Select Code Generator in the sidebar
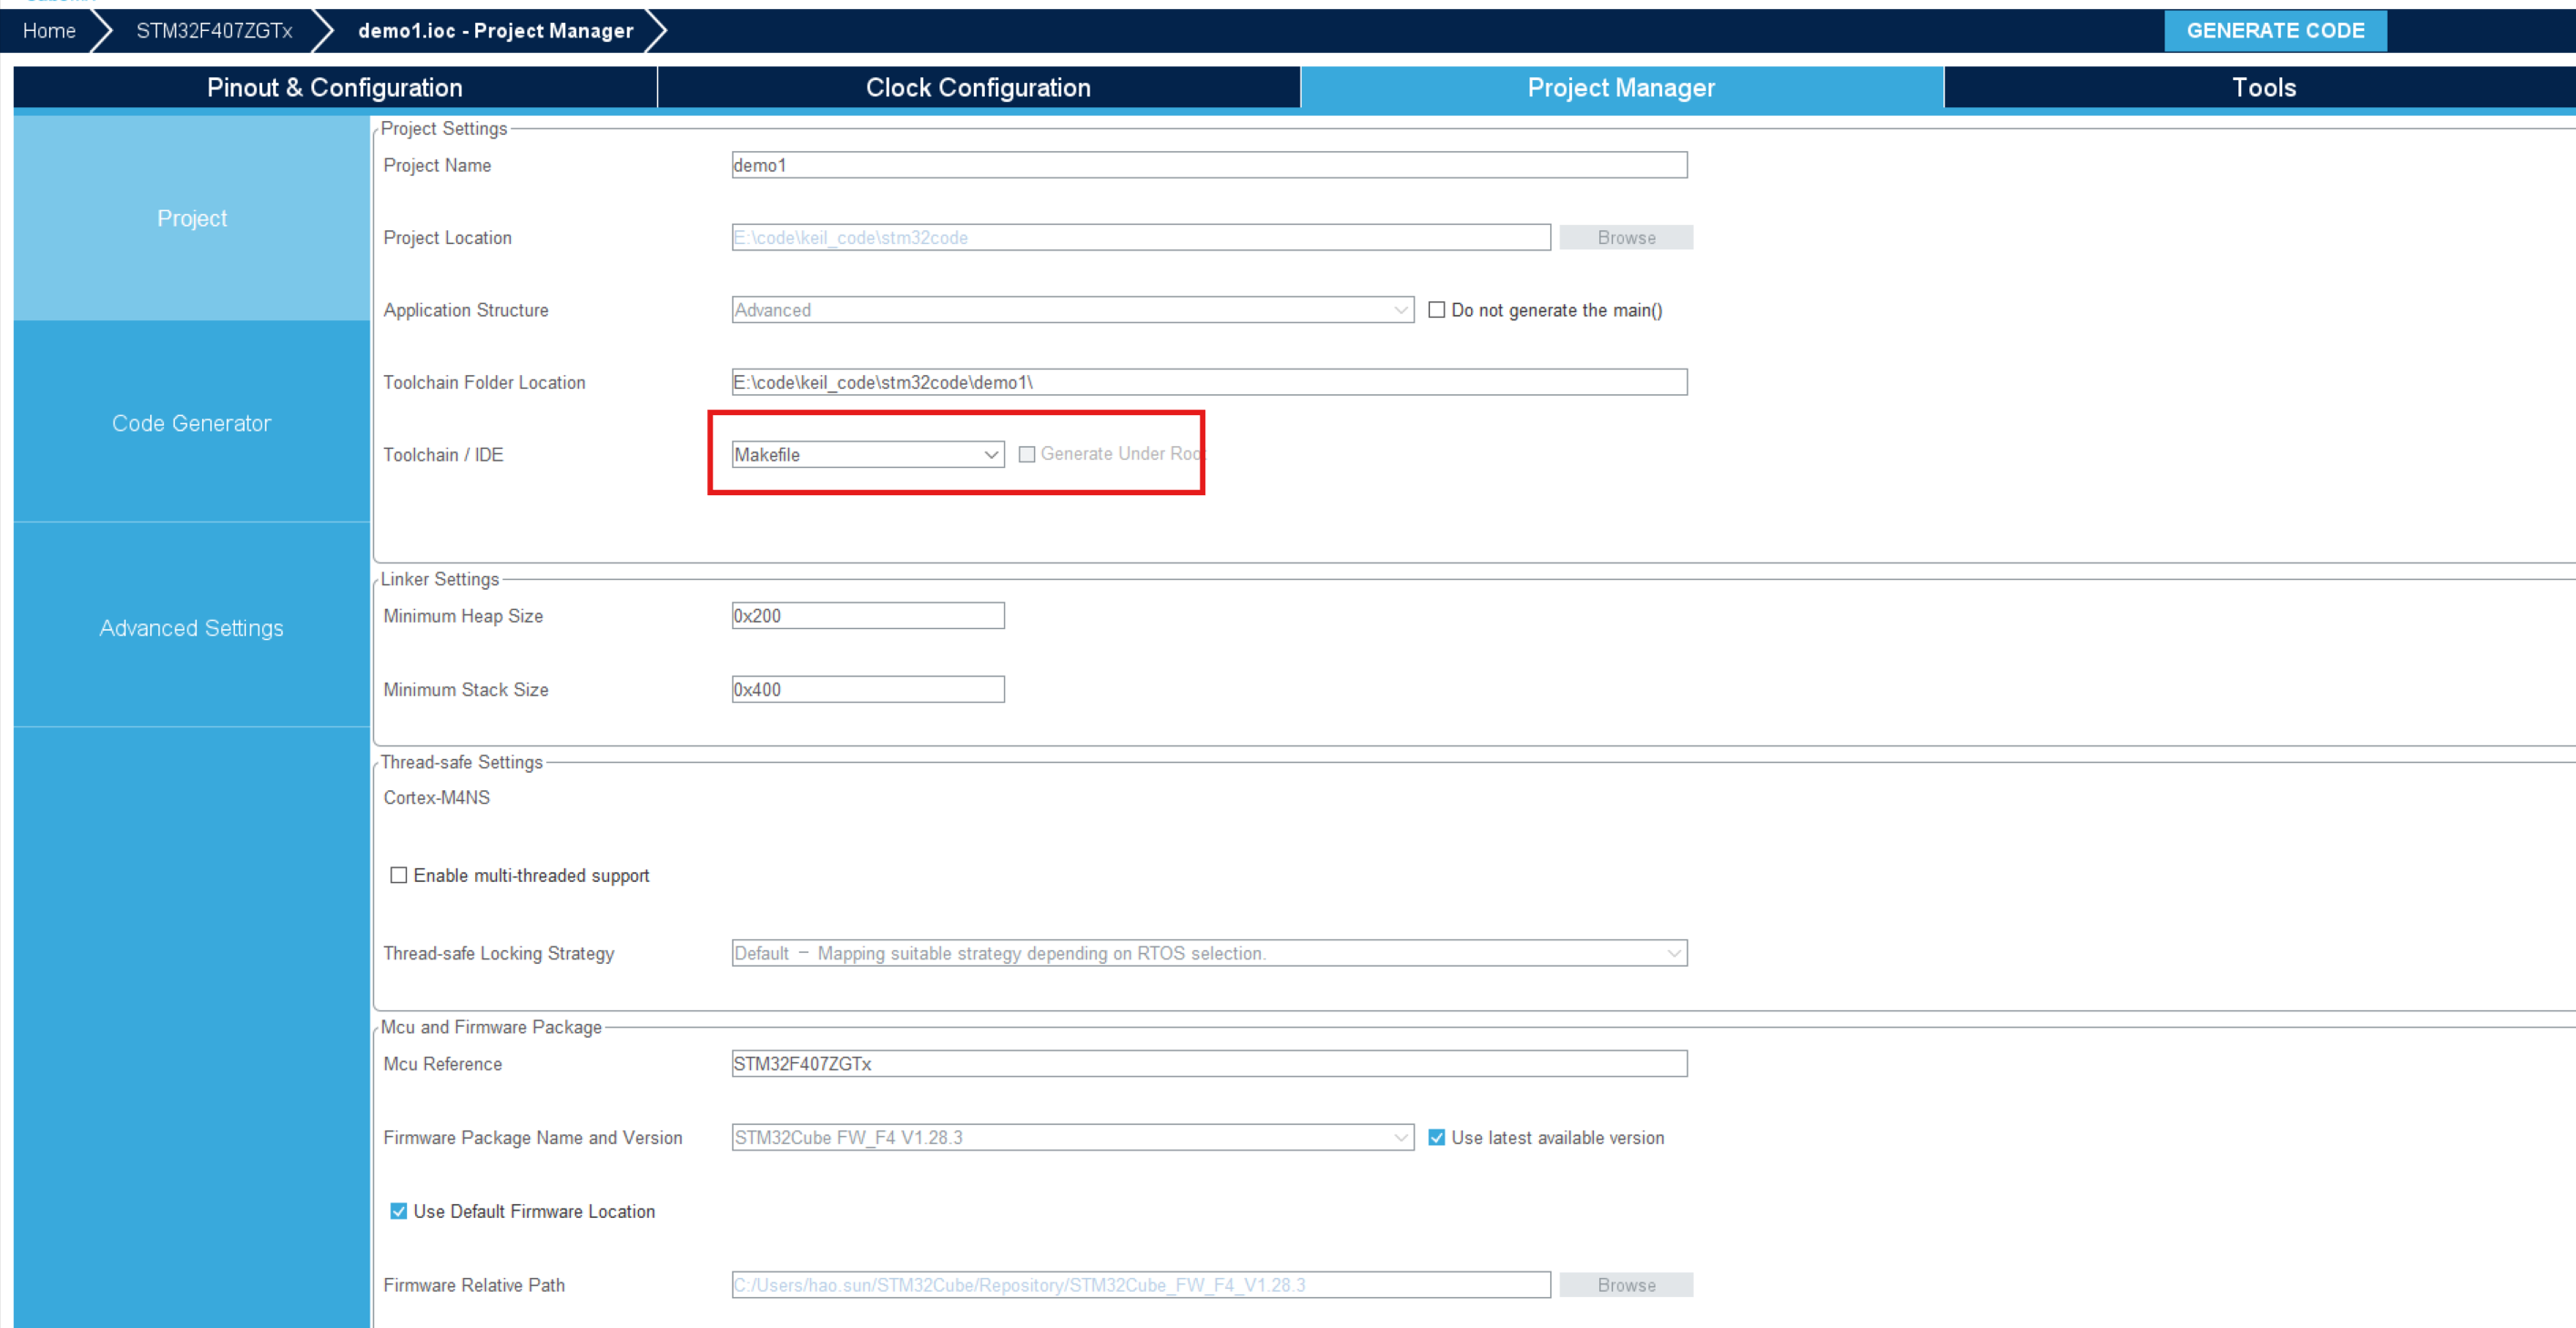Image resolution: width=2576 pixels, height=1328 pixels. (191, 423)
